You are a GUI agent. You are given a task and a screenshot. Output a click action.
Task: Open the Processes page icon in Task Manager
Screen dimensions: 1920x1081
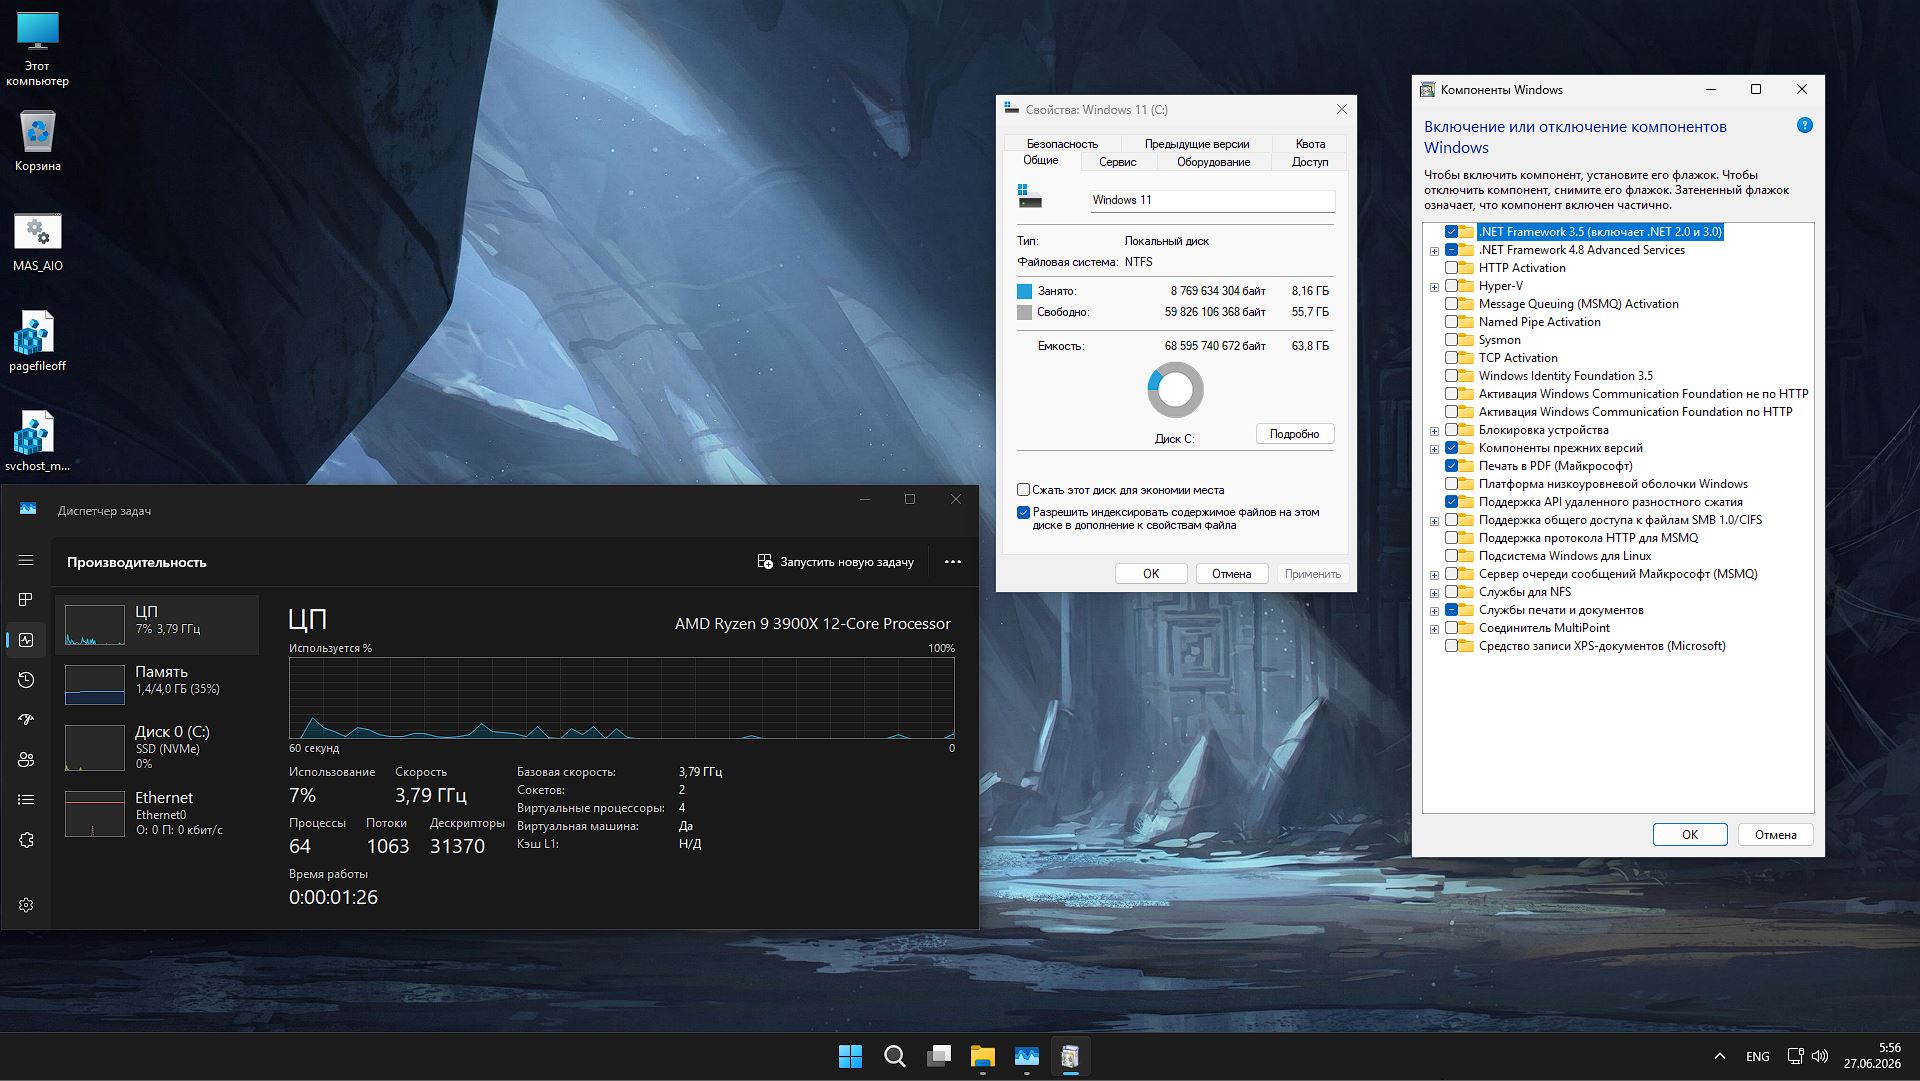pyautogui.click(x=26, y=599)
